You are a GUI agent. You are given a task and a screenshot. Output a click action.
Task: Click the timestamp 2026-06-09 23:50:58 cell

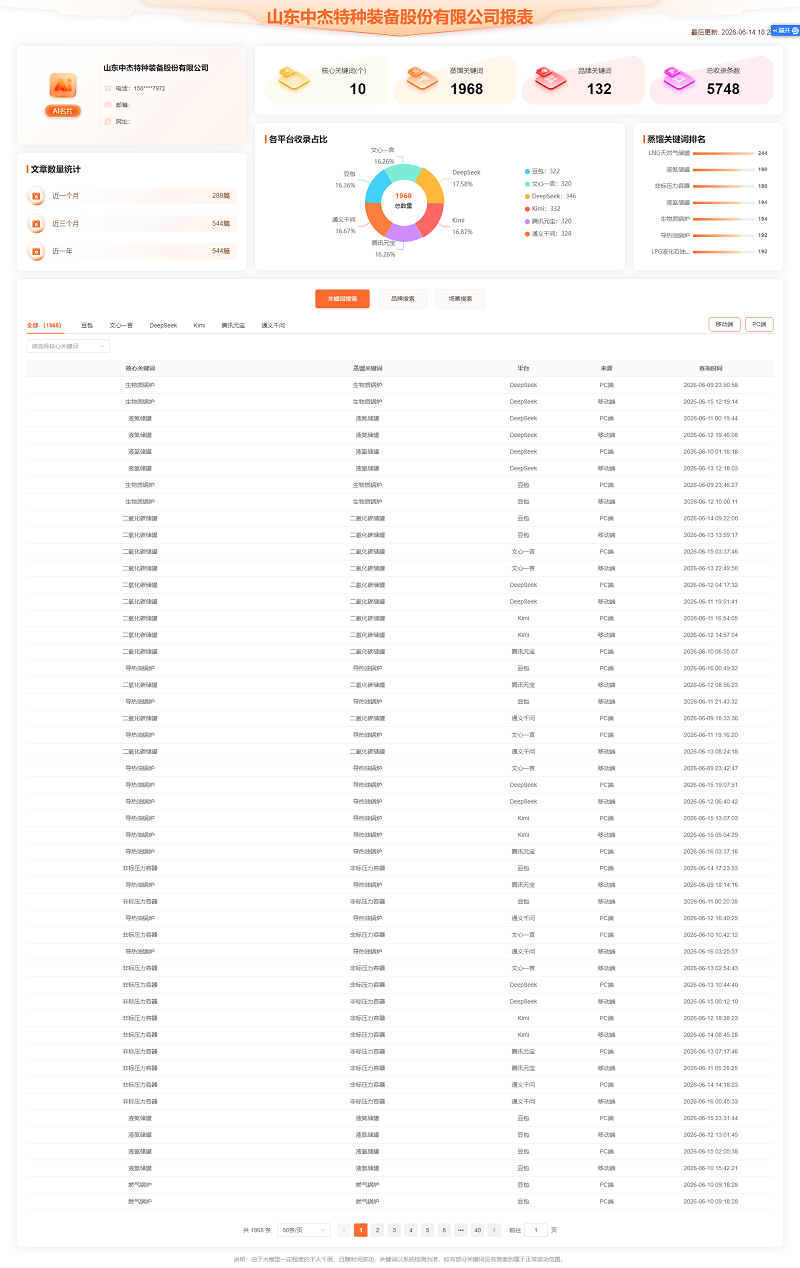[711, 385]
